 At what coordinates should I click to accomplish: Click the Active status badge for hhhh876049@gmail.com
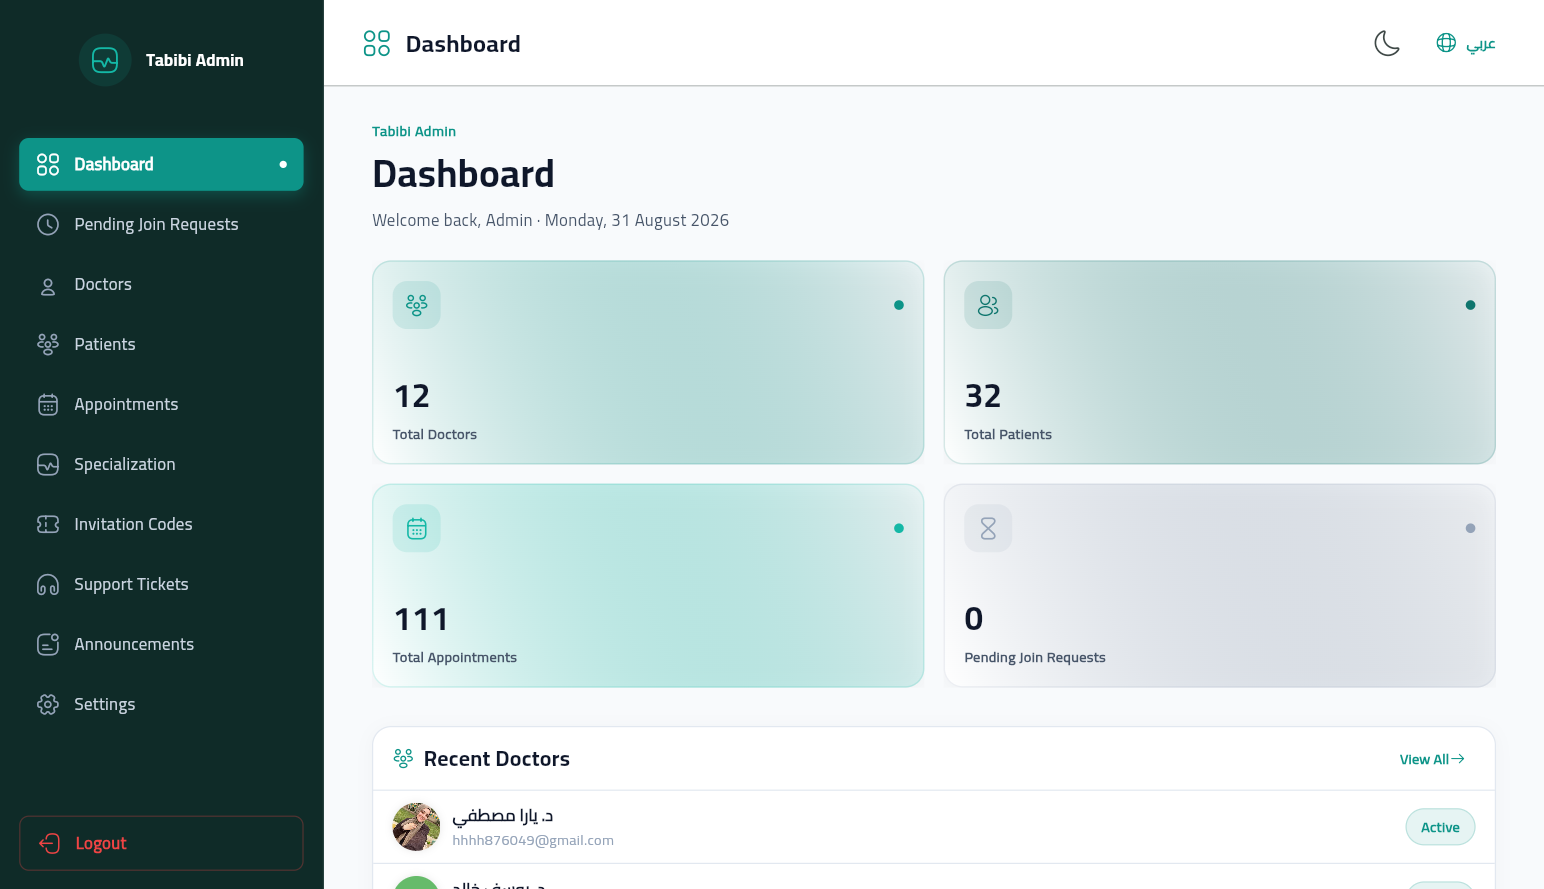coord(1440,827)
